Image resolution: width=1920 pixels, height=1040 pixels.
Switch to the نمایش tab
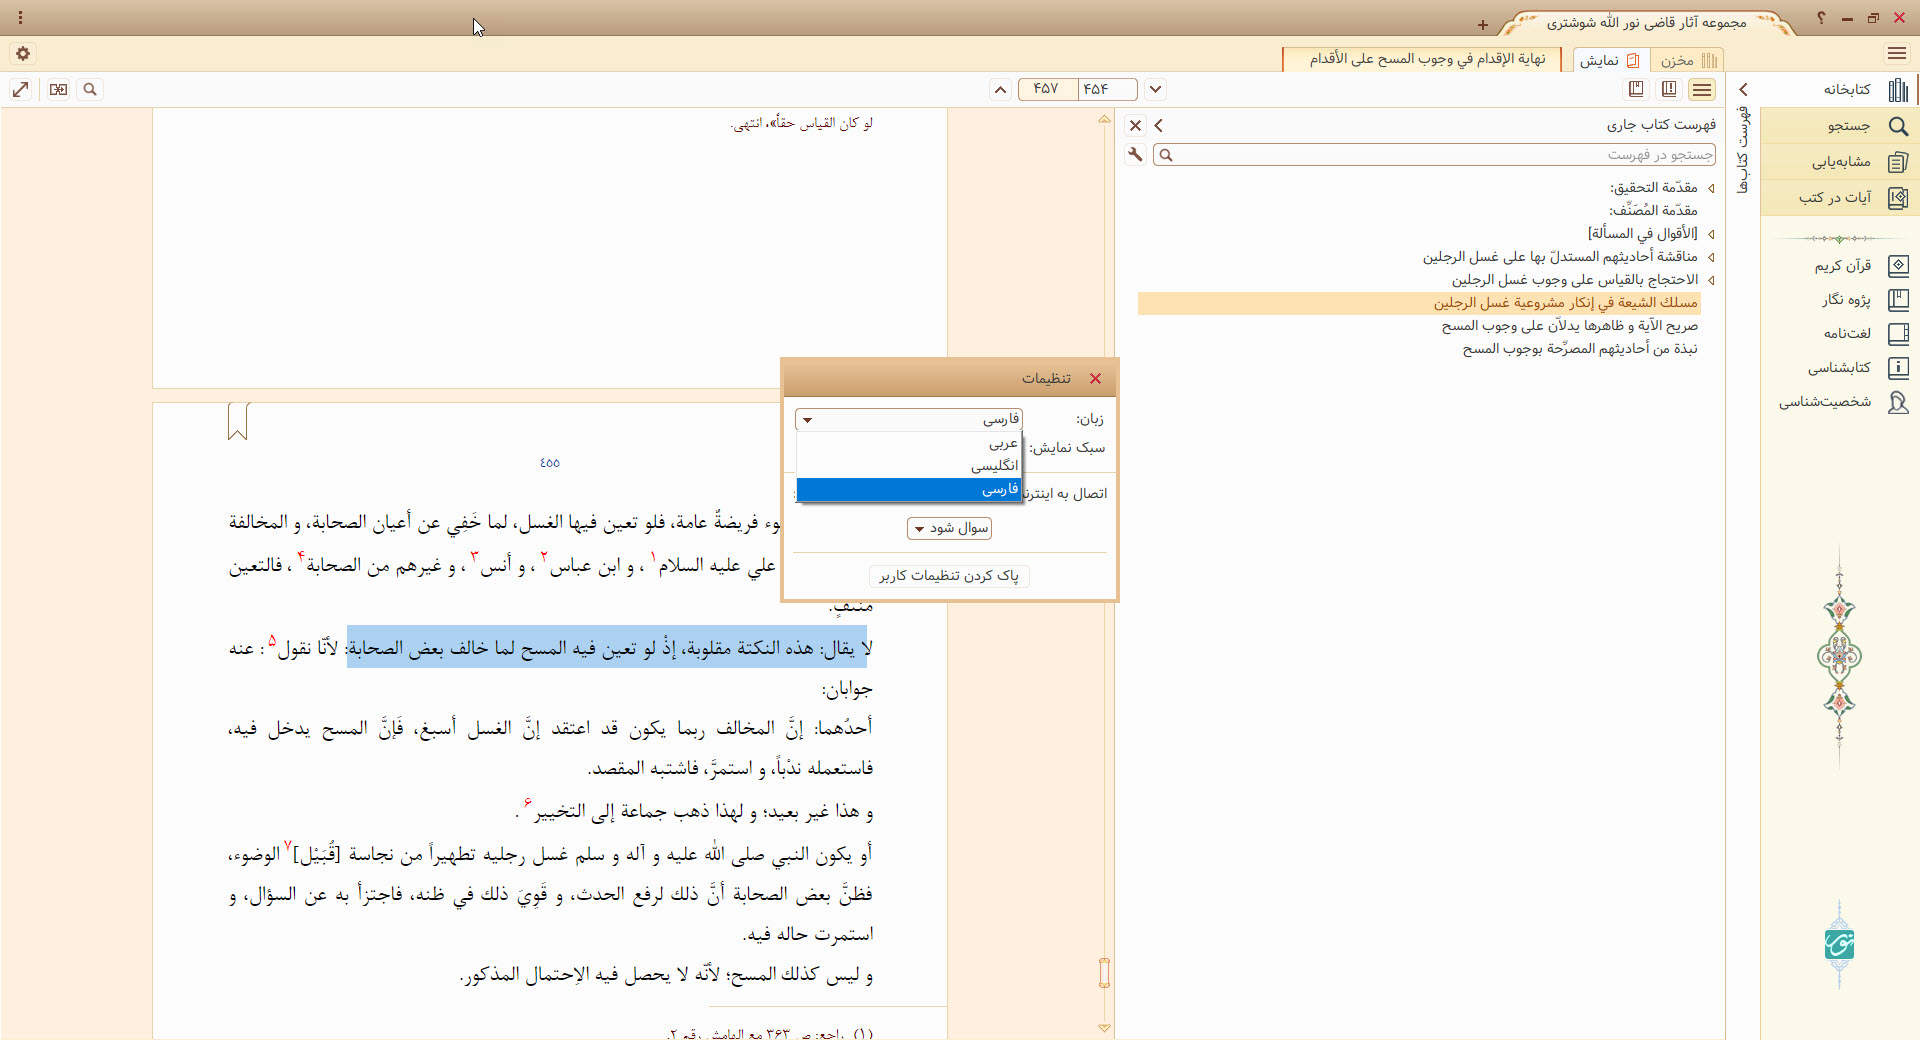1609,60
